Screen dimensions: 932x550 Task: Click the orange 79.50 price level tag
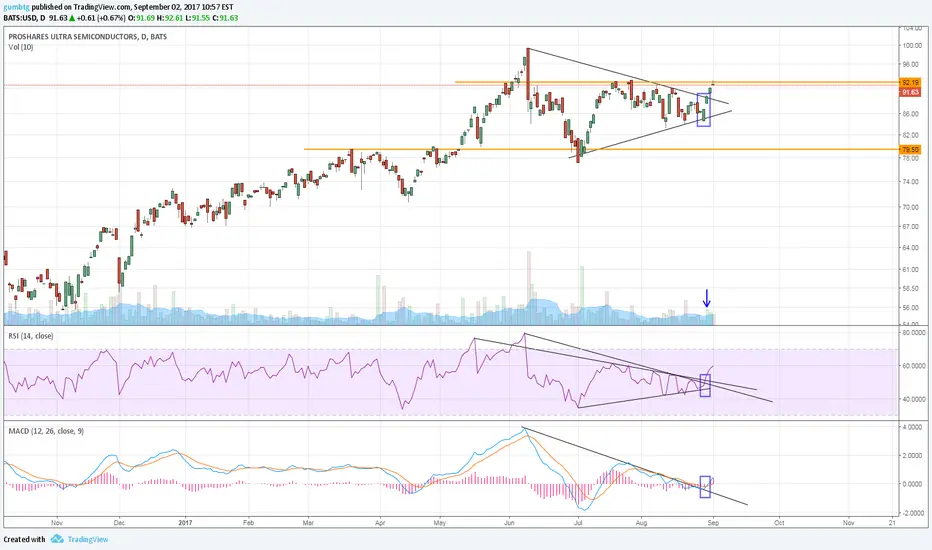click(x=910, y=150)
